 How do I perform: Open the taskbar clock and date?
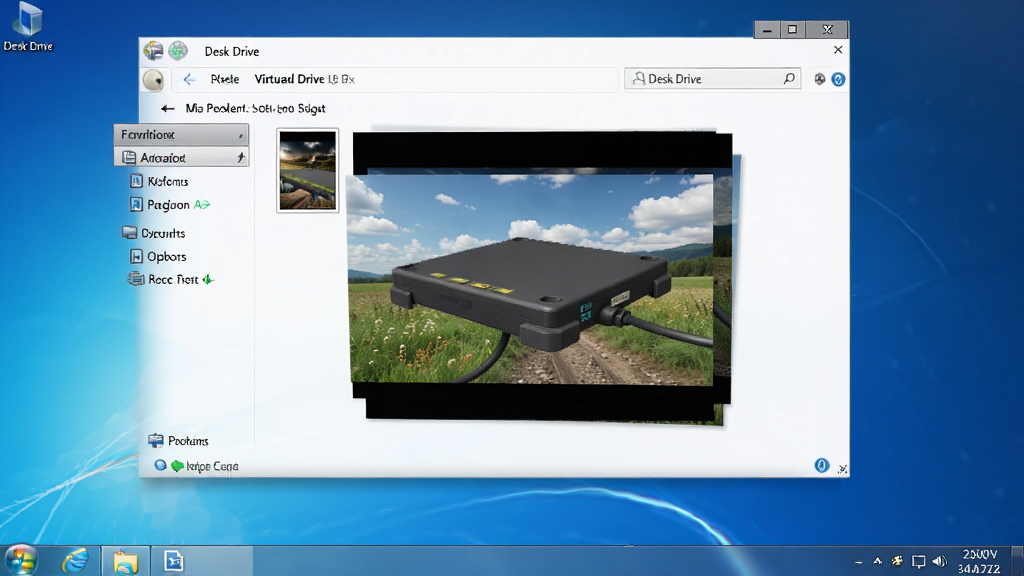tap(980, 561)
